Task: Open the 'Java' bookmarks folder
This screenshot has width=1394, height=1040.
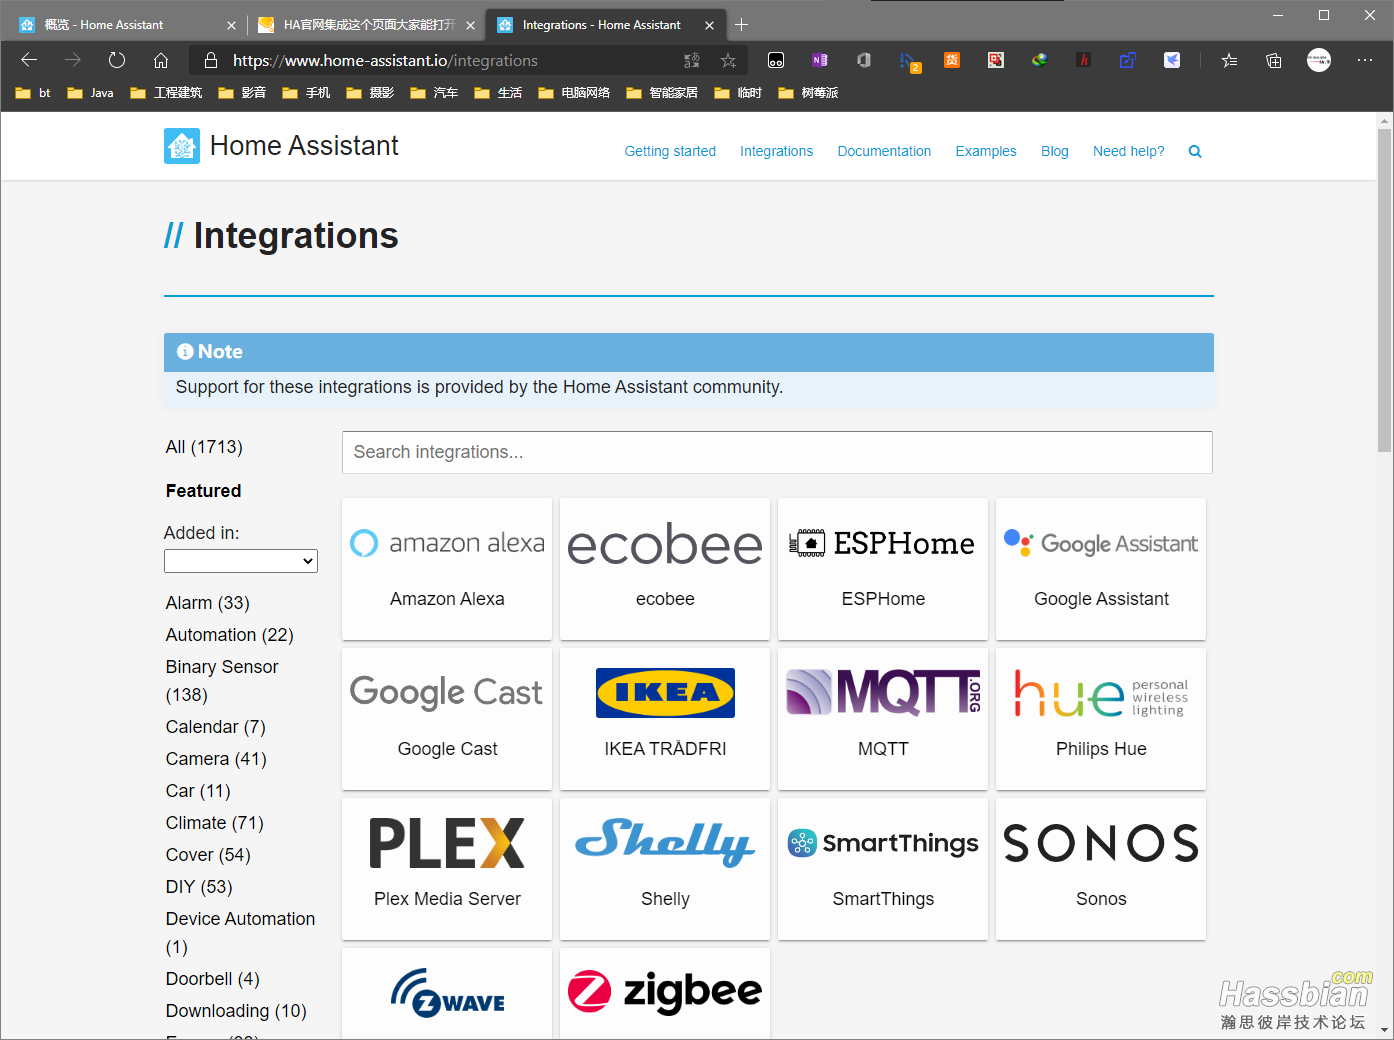Action: 90,93
